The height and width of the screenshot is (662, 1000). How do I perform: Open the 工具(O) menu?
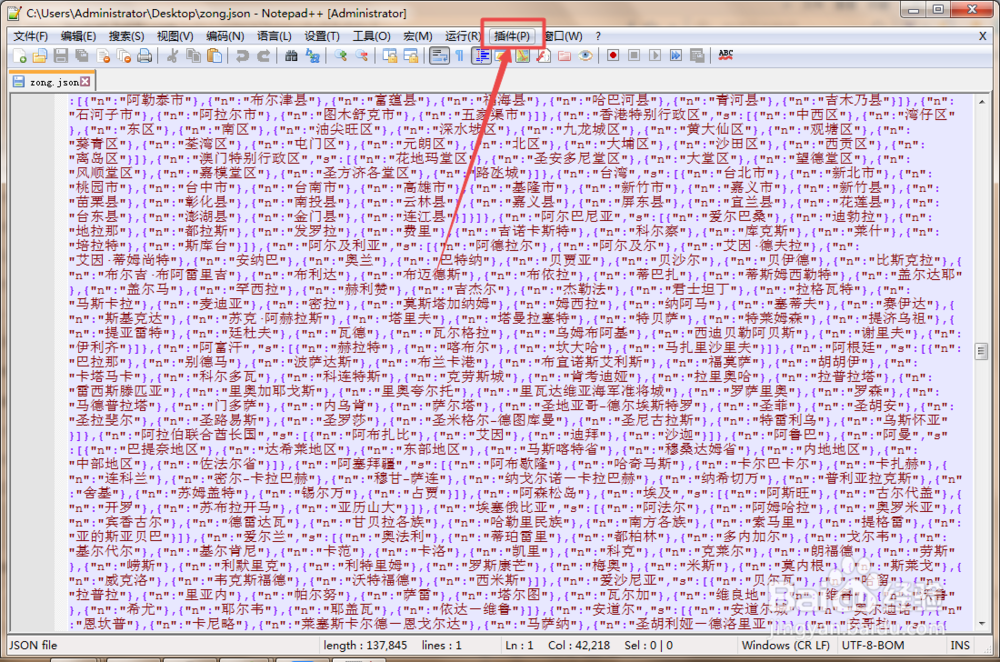[x=371, y=36]
